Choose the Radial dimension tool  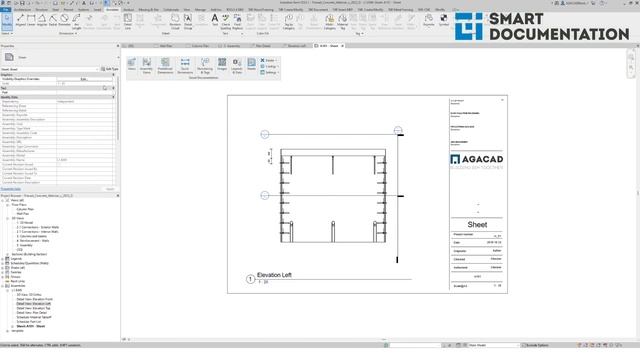tap(53, 20)
